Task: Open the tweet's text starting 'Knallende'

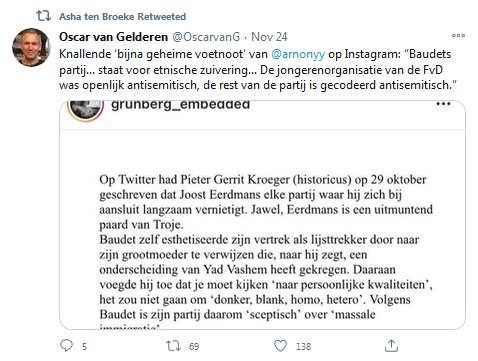Action: coord(257,70)
